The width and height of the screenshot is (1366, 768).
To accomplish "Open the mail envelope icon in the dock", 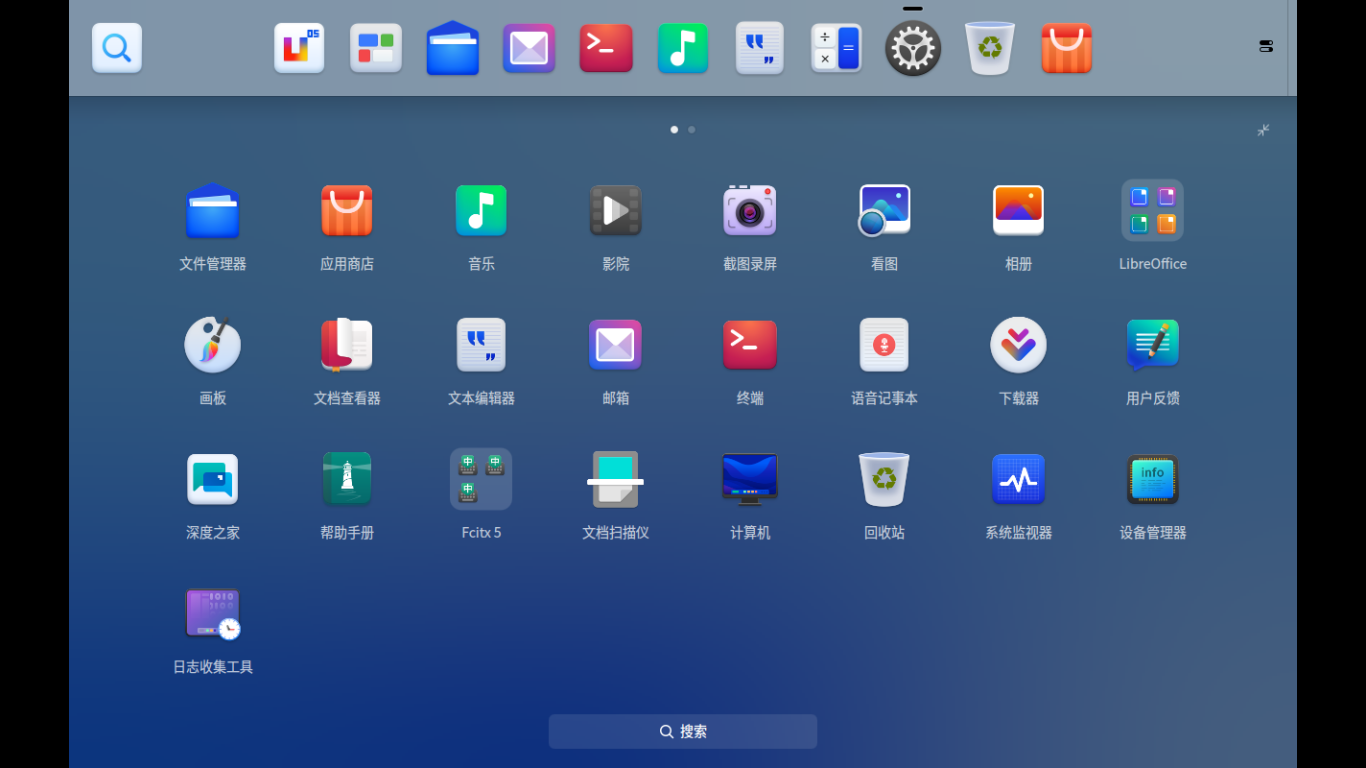I will [x=529, y=48].
